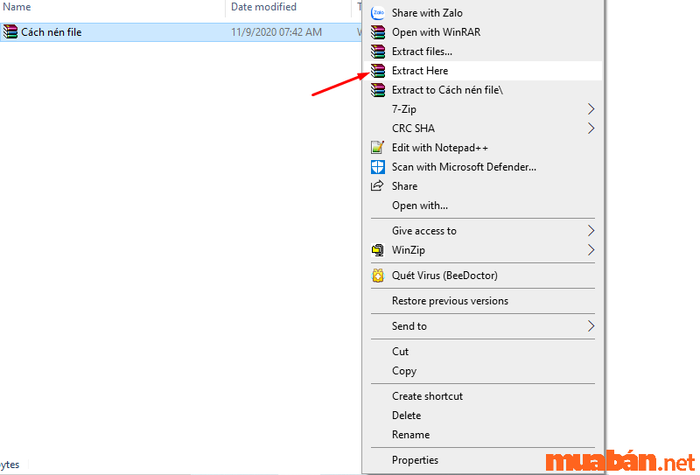Viewport: 700px width, 475px height.
Task: Click the Microsoft Defender shield icon
Action: click(378, 167)
